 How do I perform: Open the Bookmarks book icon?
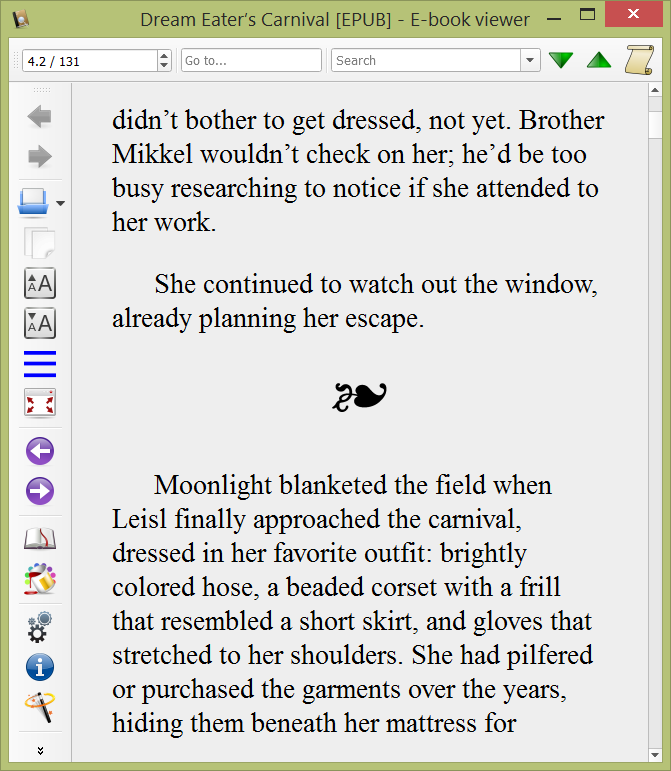(x=40, y=539)
